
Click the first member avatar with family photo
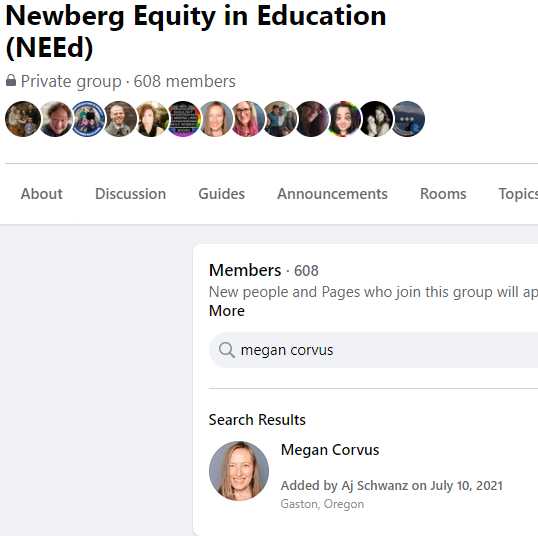[x=23, y=119]
